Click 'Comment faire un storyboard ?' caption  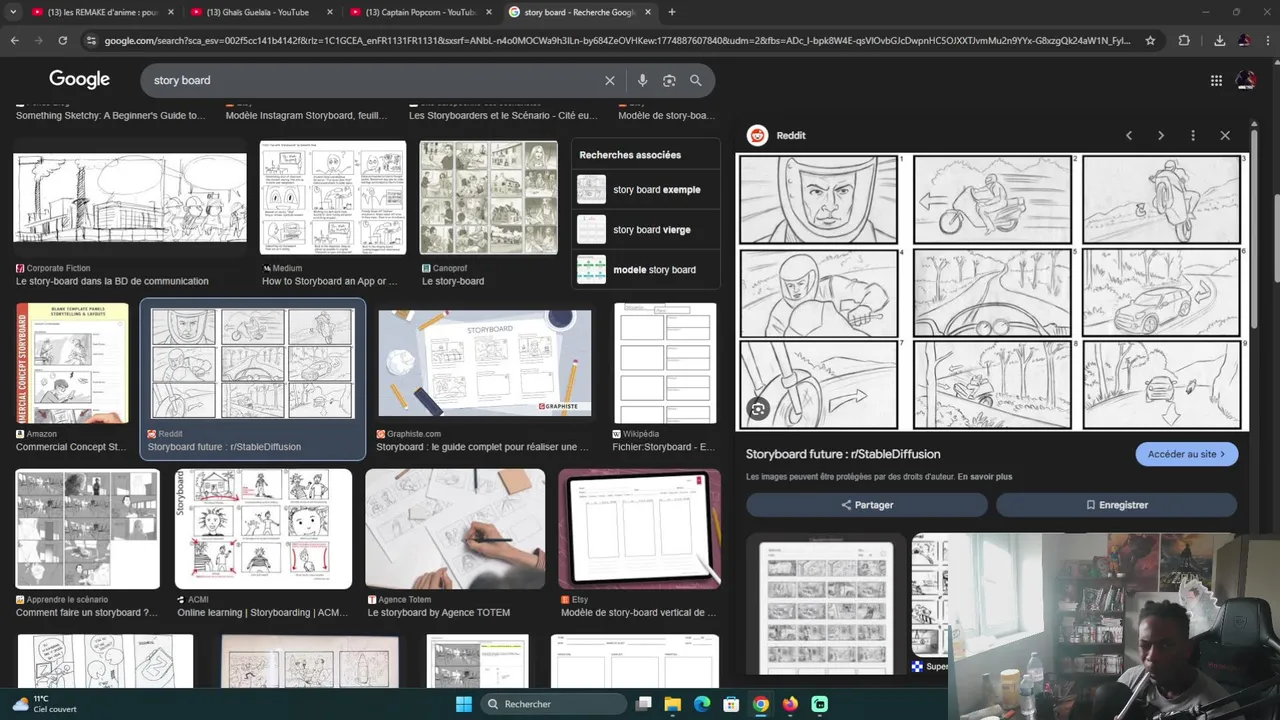87,612
